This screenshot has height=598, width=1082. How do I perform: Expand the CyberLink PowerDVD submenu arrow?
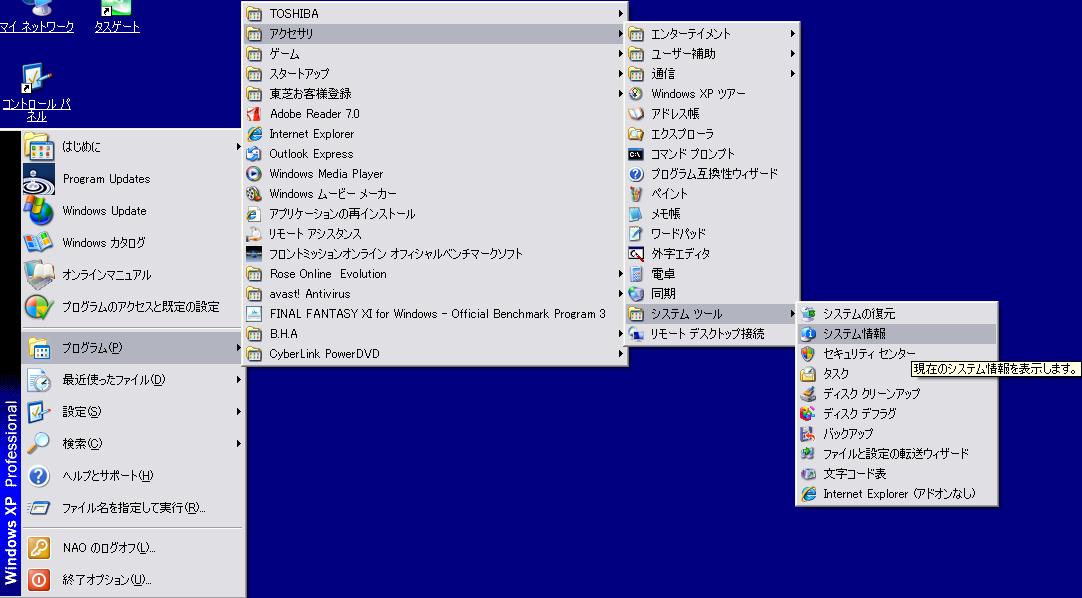(620, 354)
